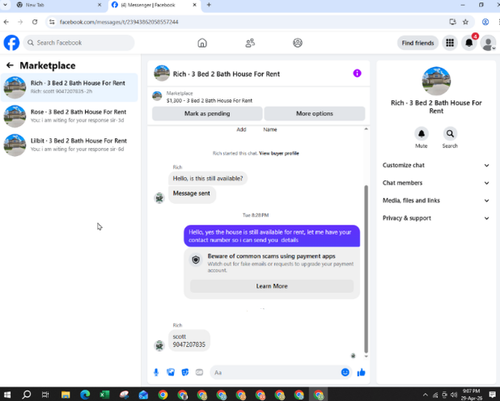Open Windows Start menu
This screenshot has height=401, width=500.
point(7,395)
